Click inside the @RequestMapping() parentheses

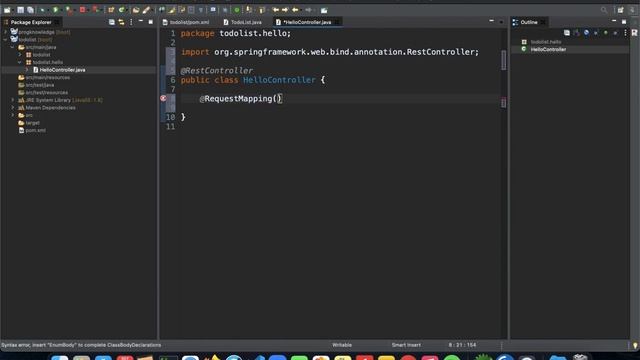pyautogui.click(x=277, y=98)
